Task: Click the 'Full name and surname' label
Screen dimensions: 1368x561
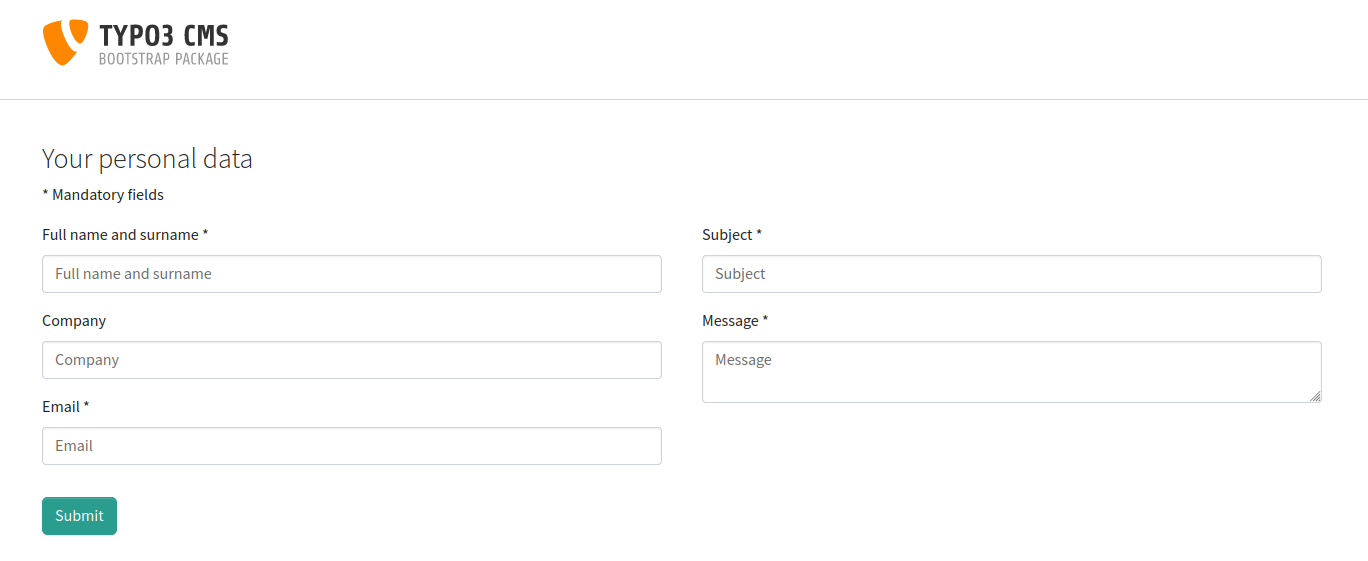Action: click(x=120, y=235)
